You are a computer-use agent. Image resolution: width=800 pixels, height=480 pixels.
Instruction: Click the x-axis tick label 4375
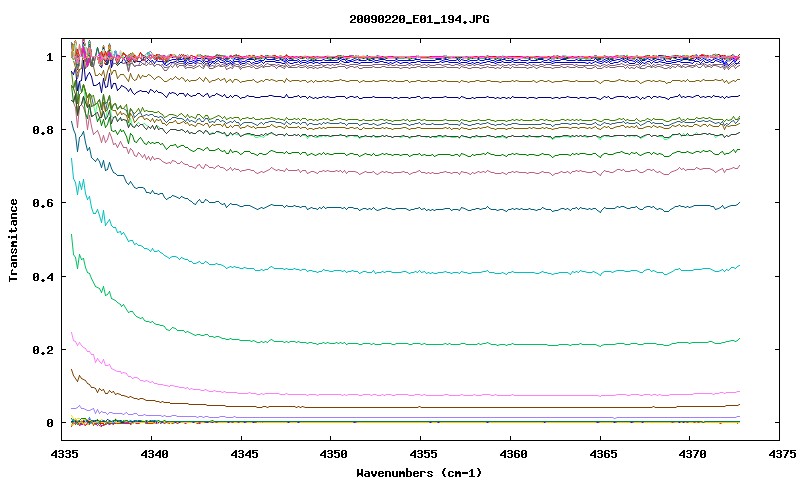tap(781, 454)
